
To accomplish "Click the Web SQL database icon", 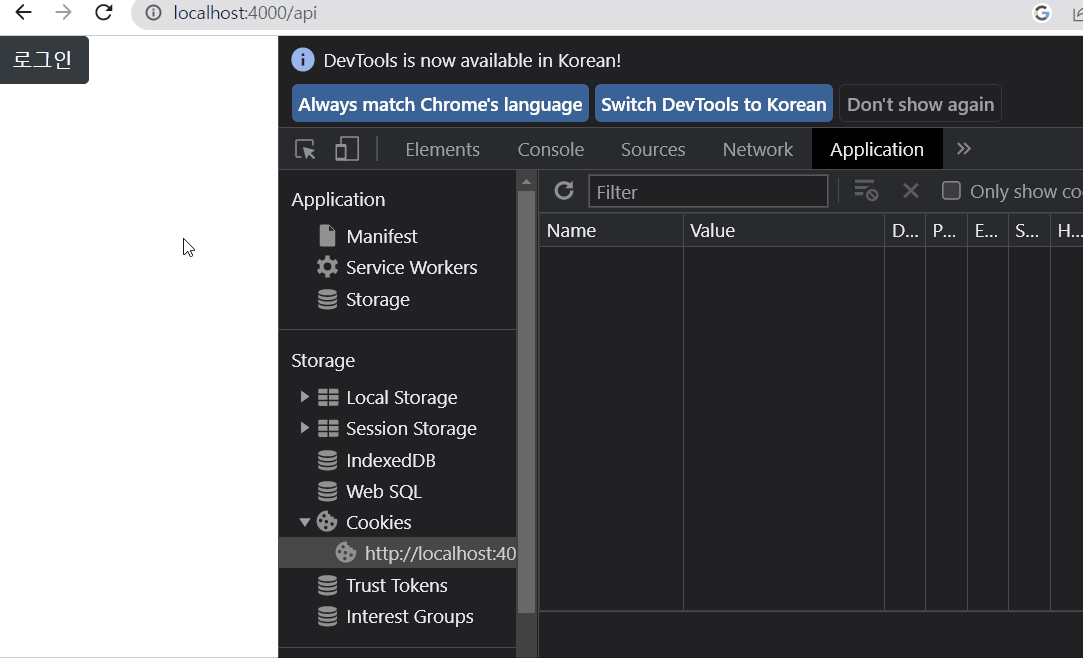I will [x=327, y=491].
